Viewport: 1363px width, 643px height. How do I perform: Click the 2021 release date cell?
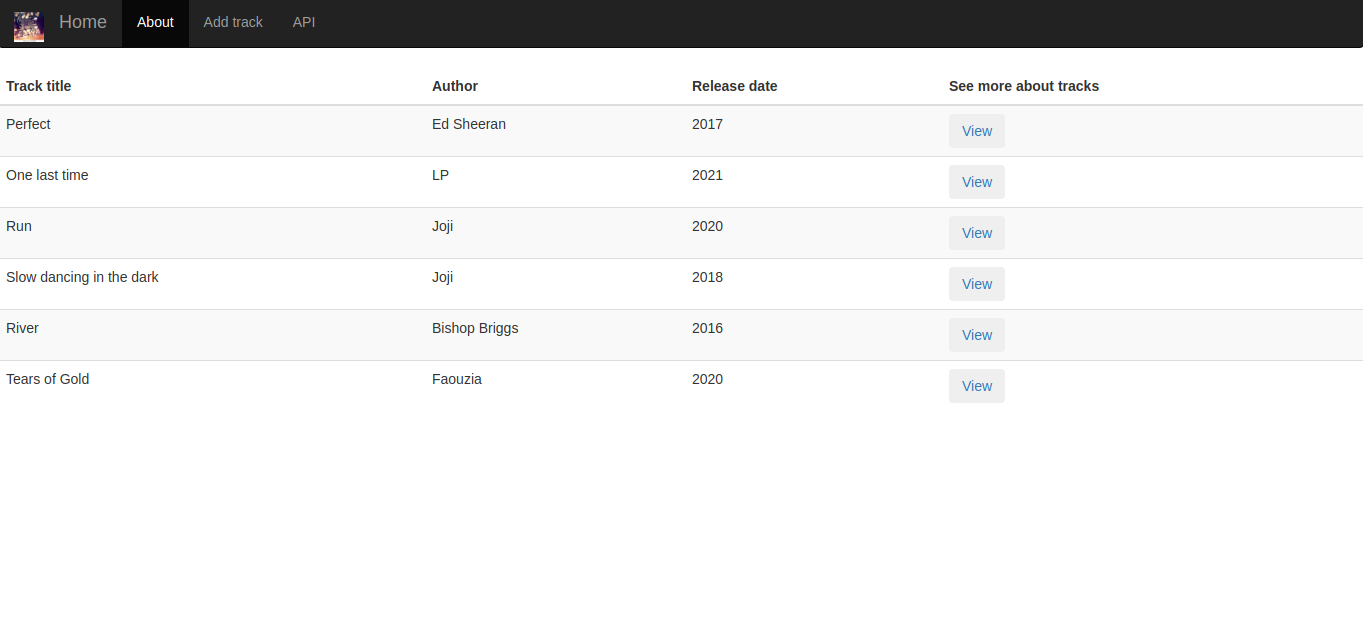(x=707, y=175)
